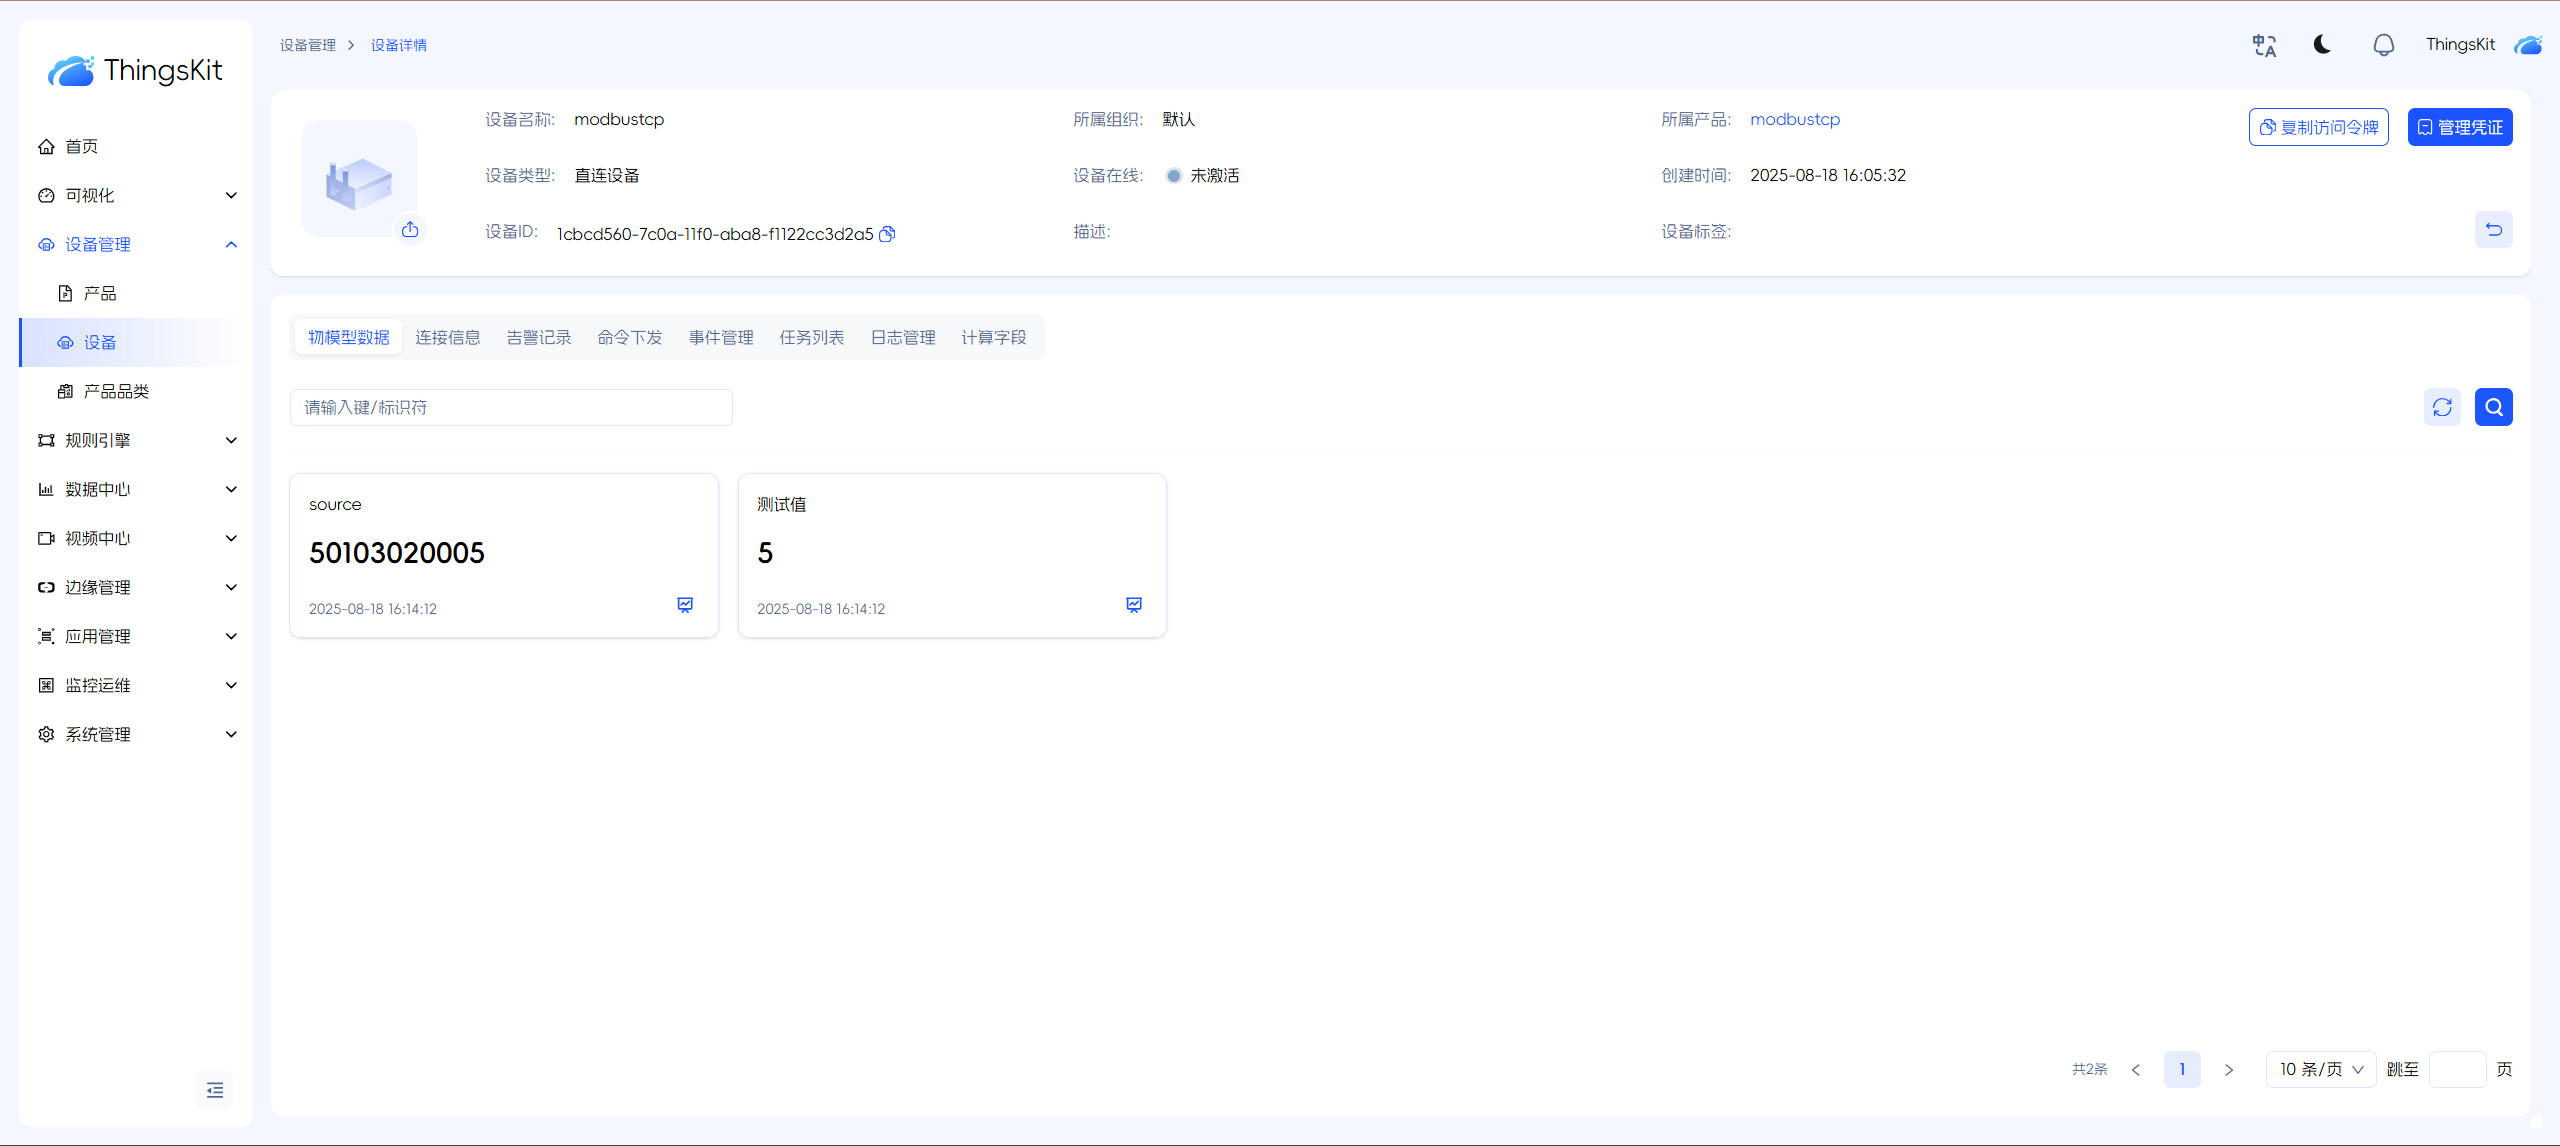2560x1146 pixels.
Task: Copy the device ID icon
Action: (887, 234)
